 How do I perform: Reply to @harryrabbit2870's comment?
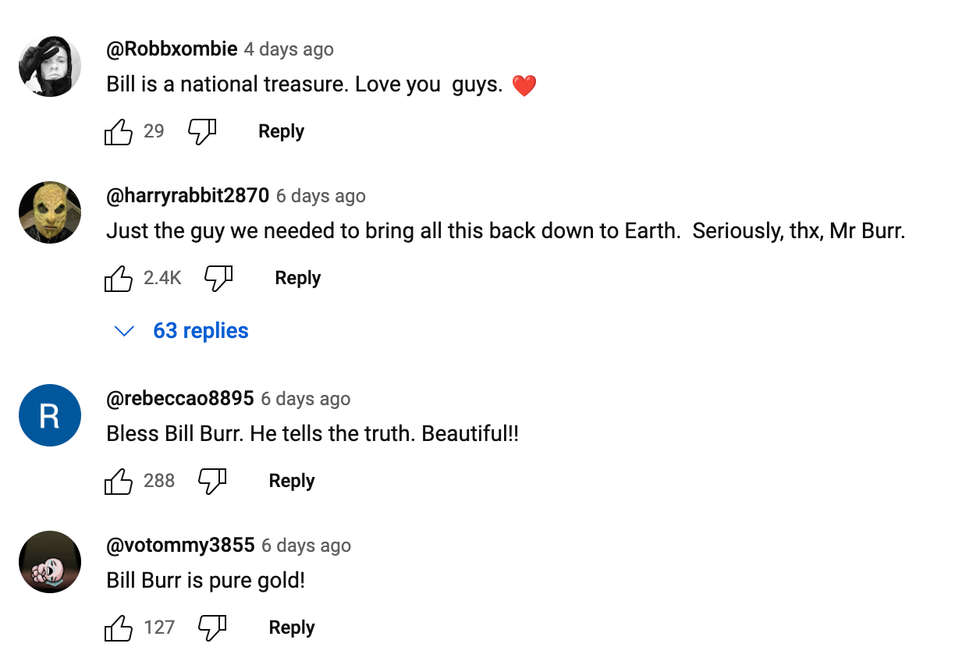point(298,279)
